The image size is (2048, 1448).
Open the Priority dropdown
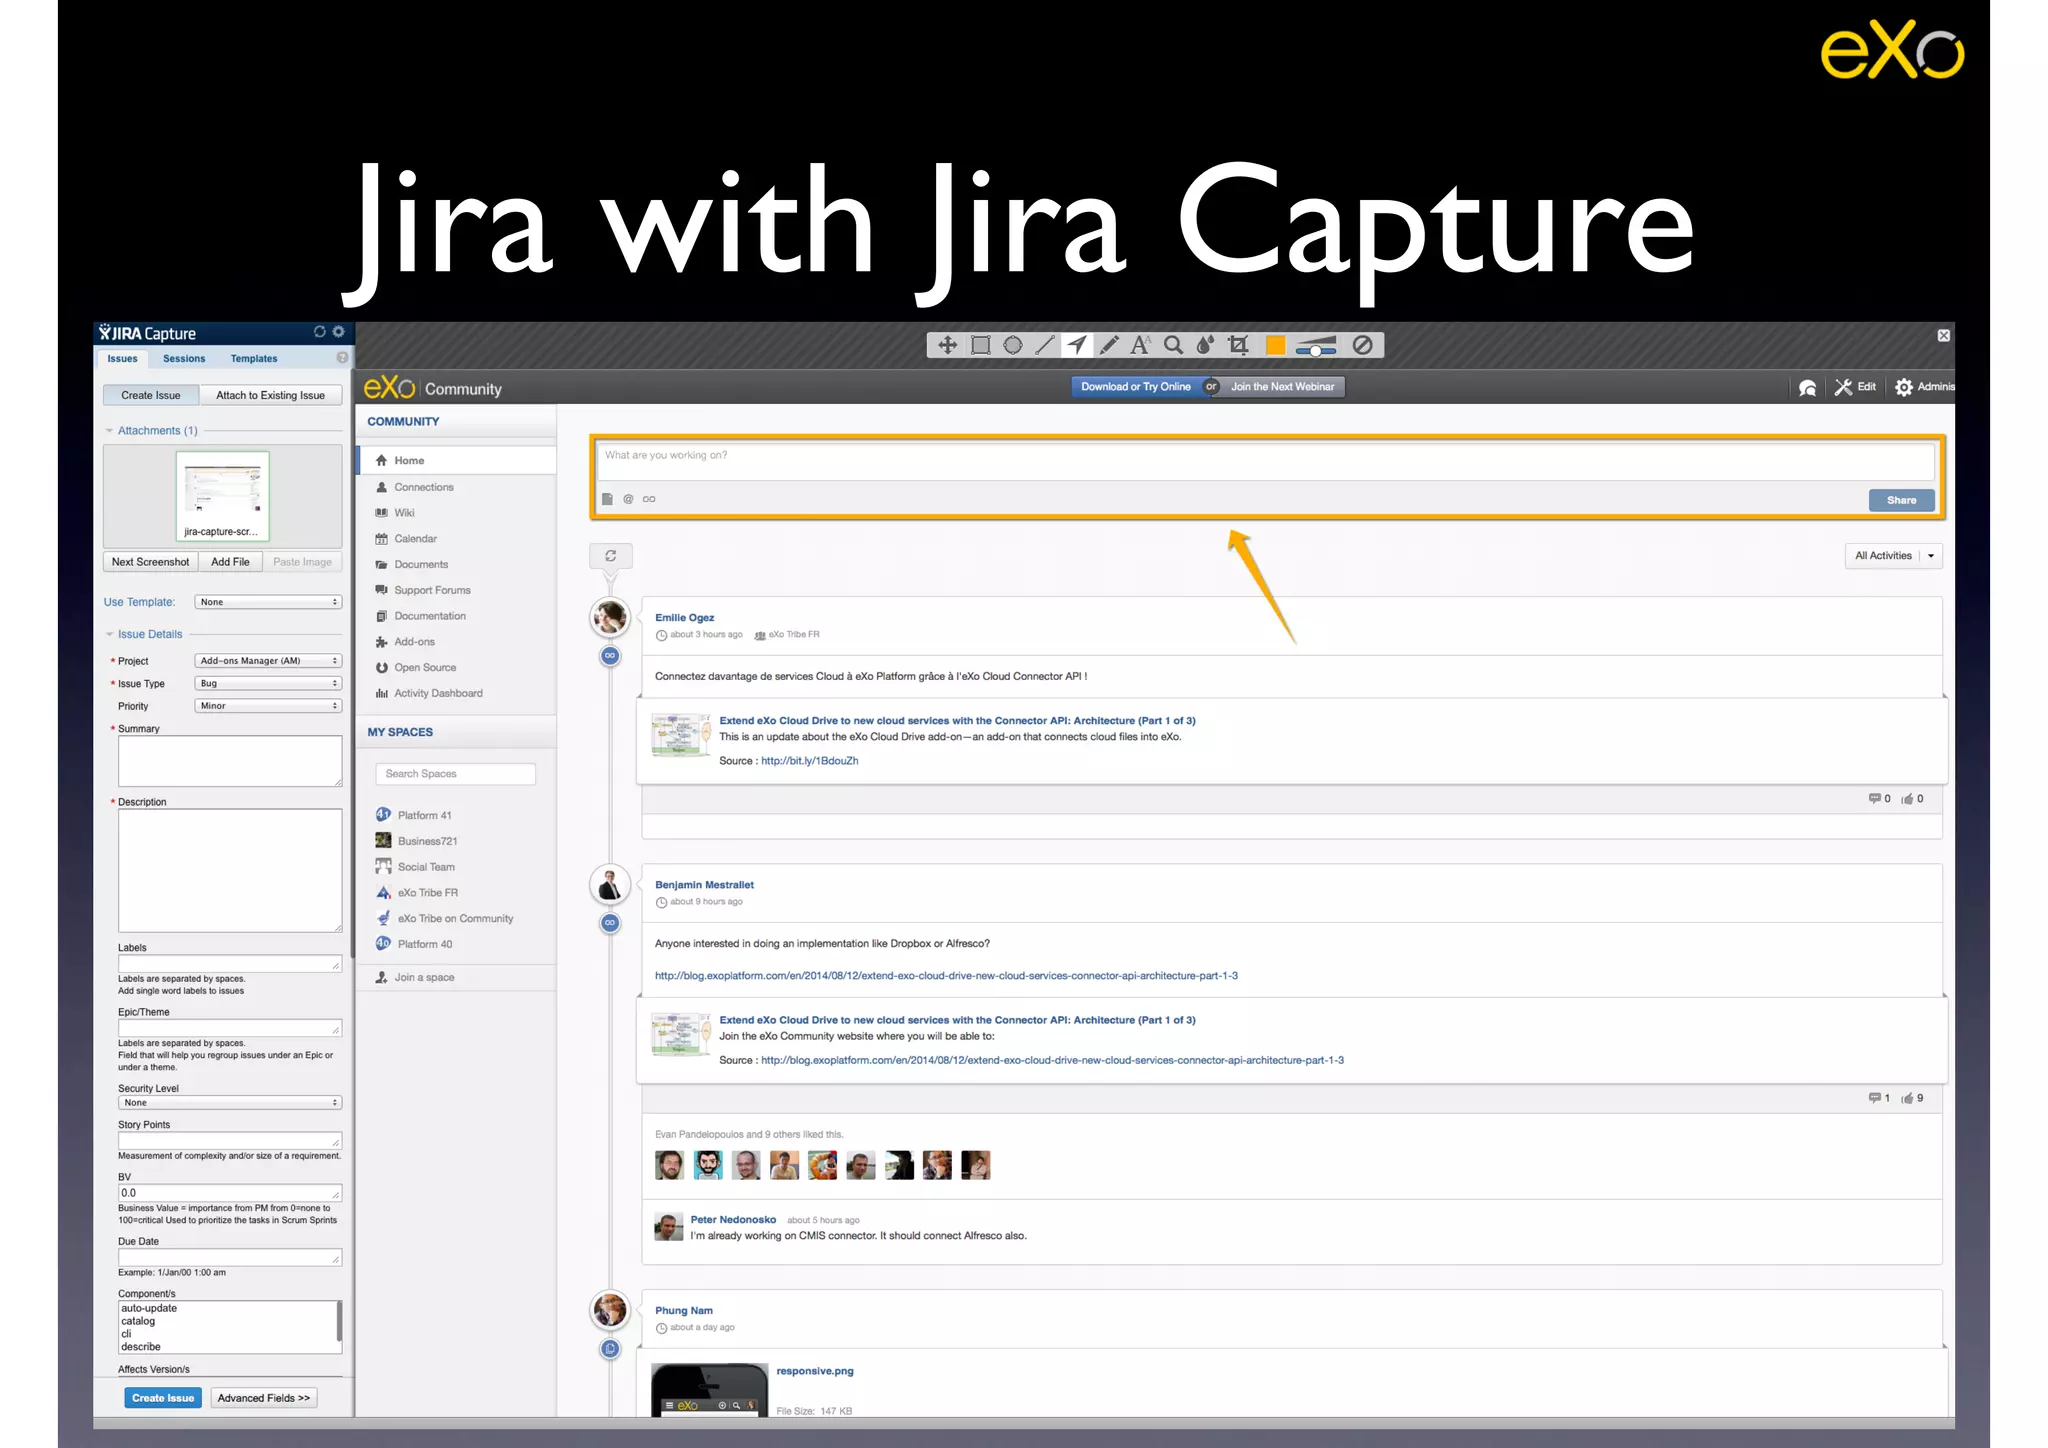(268, 706)
